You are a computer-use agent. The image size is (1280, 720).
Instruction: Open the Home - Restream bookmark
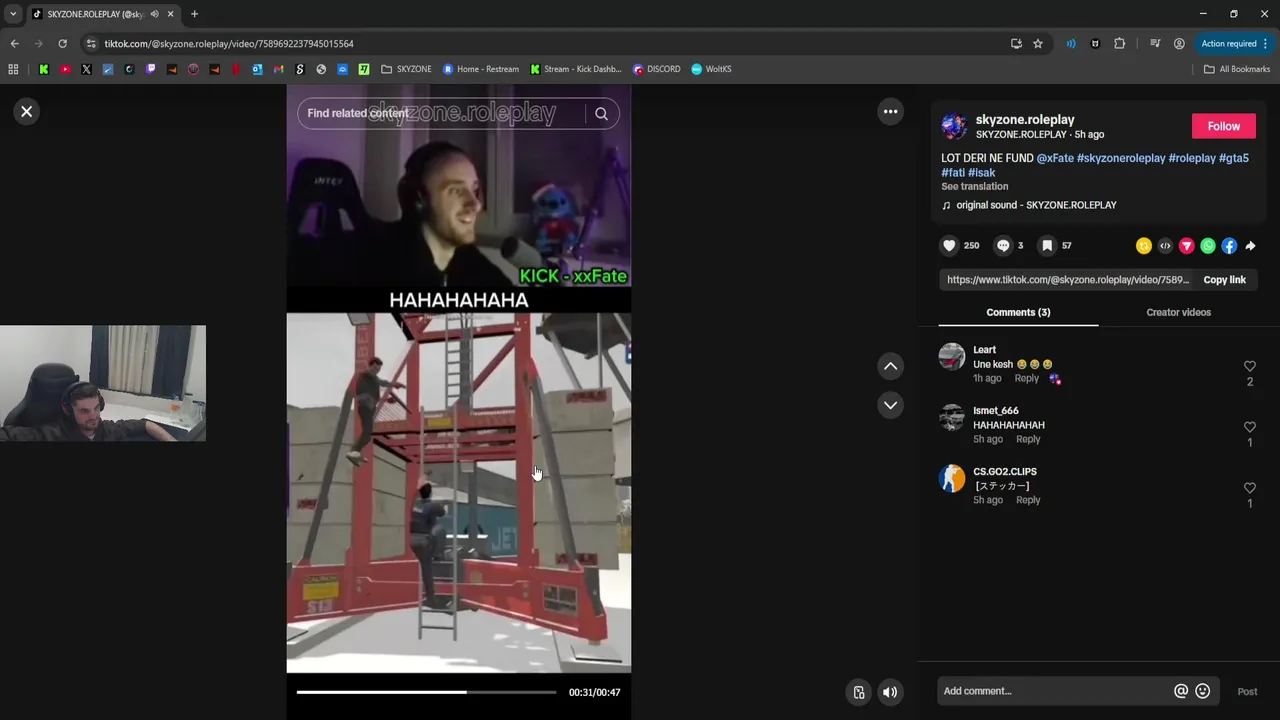point(481,69)
